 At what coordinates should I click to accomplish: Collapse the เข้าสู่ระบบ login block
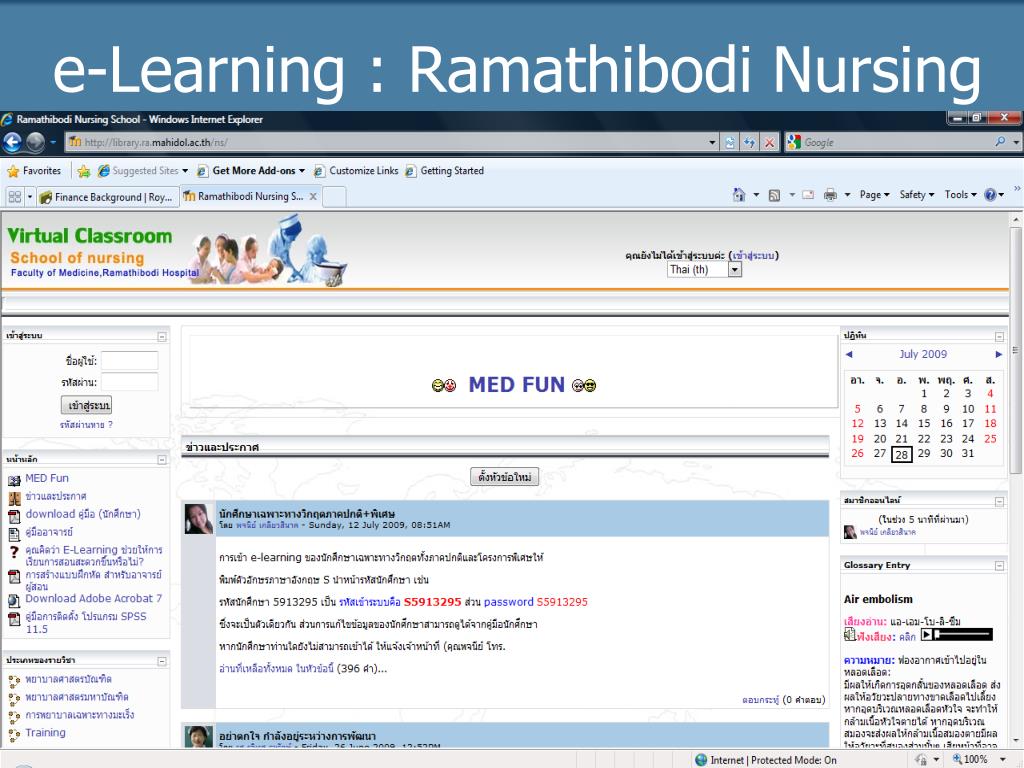(162, 337)
